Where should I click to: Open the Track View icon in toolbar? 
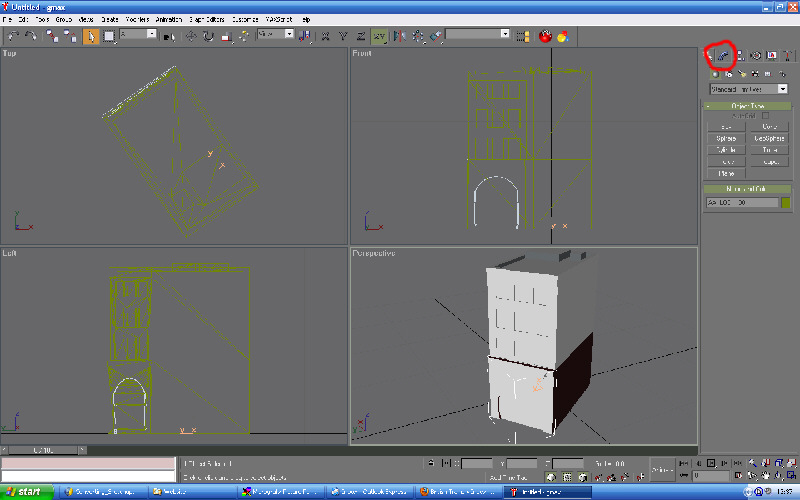pyautogui.click(x=522, y=36)
